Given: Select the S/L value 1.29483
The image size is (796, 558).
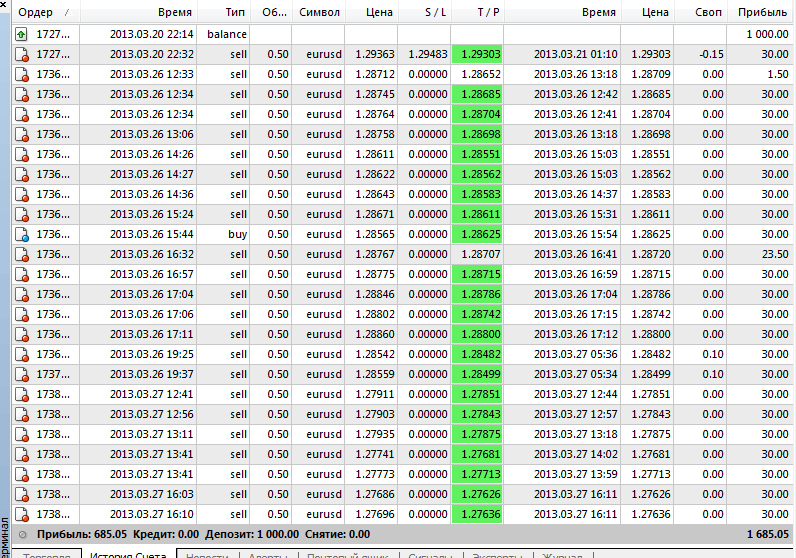Looking at the screenshot, I should 428,54.
